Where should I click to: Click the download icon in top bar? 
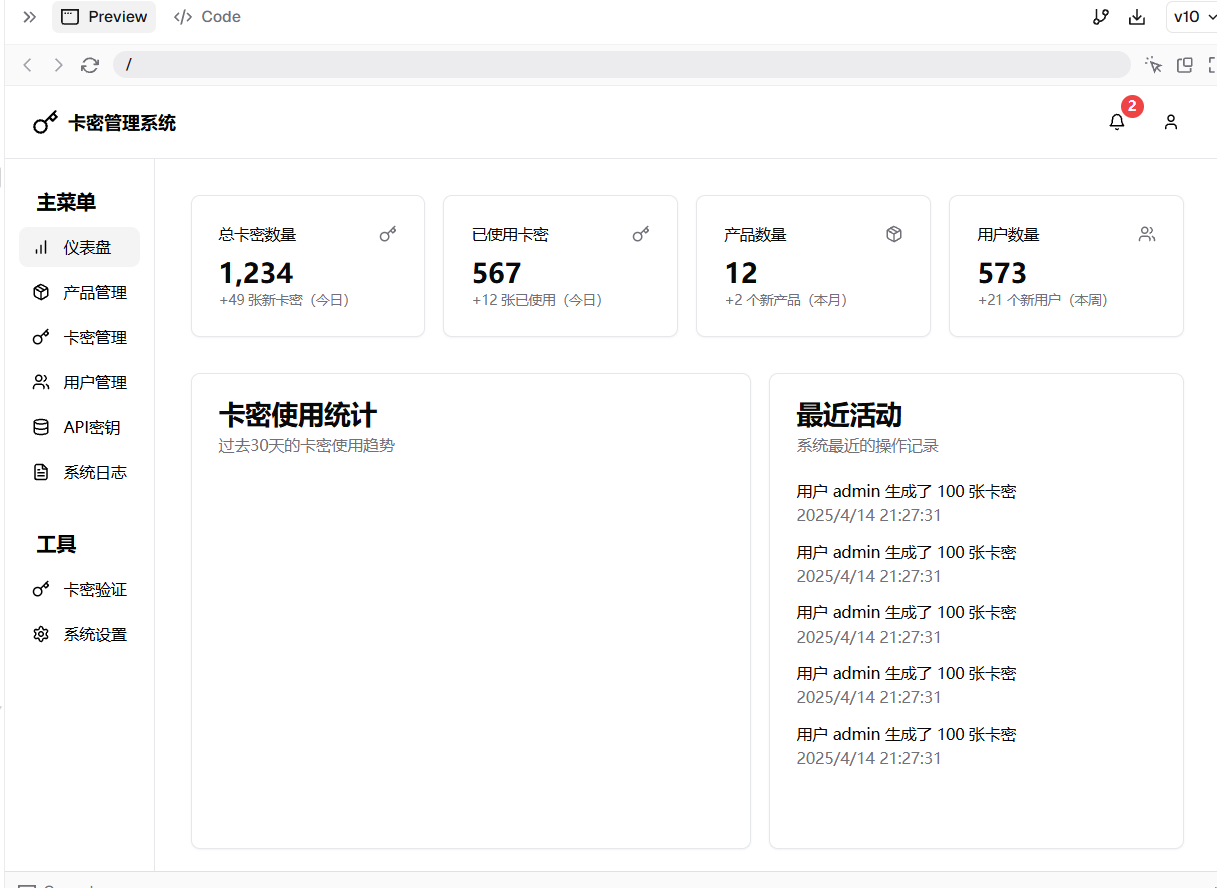1136,17
